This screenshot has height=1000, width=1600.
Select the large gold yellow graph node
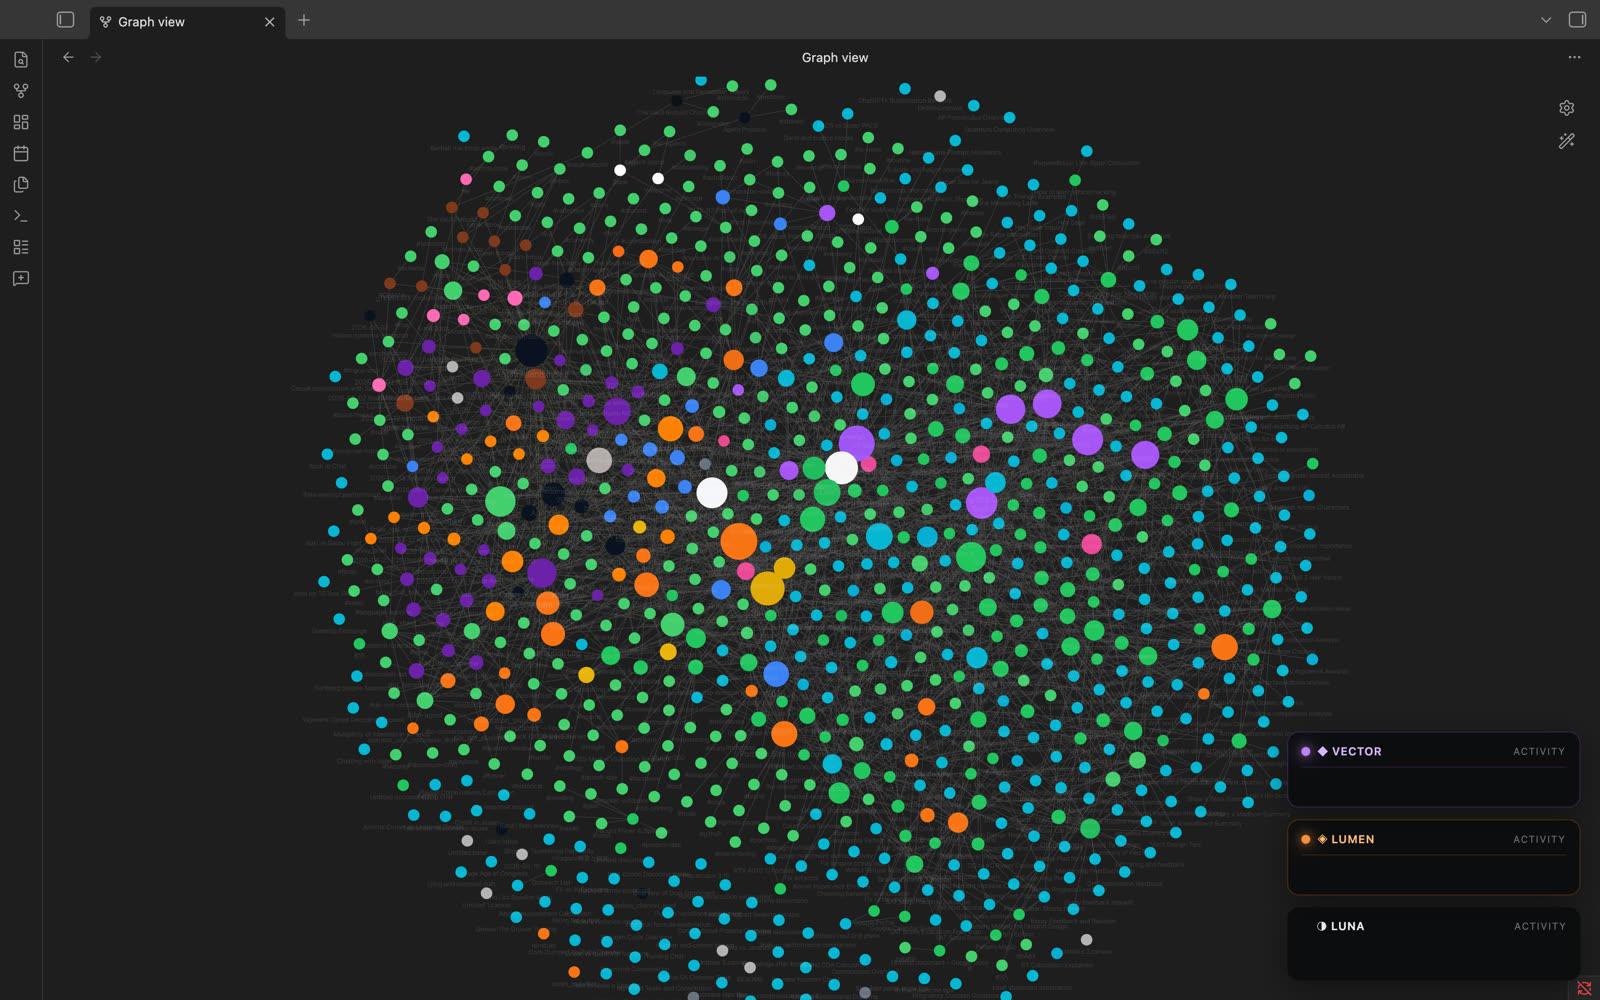pos(768,588)
